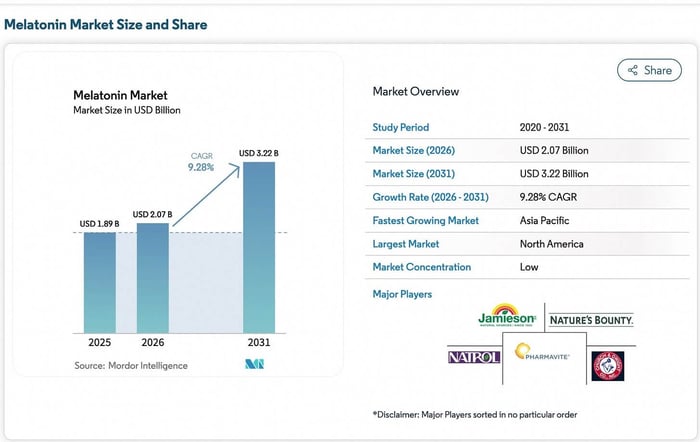Click the Melatonin Market Size and Share heading

coord(106,24)
